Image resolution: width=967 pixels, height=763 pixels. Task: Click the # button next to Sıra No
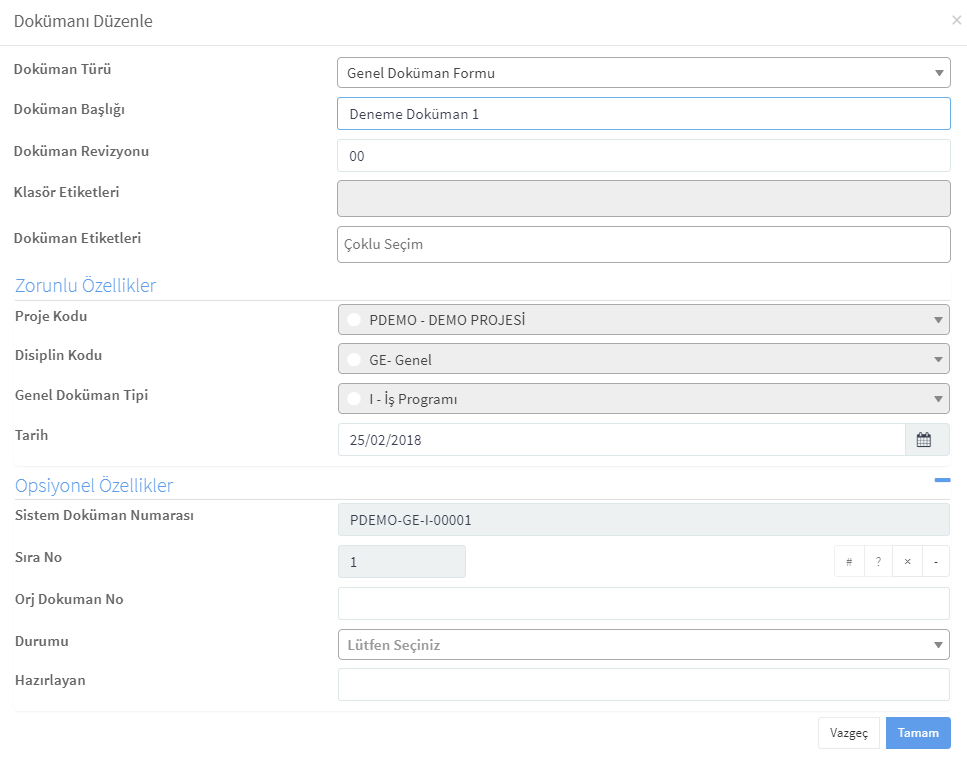[849, 561]
